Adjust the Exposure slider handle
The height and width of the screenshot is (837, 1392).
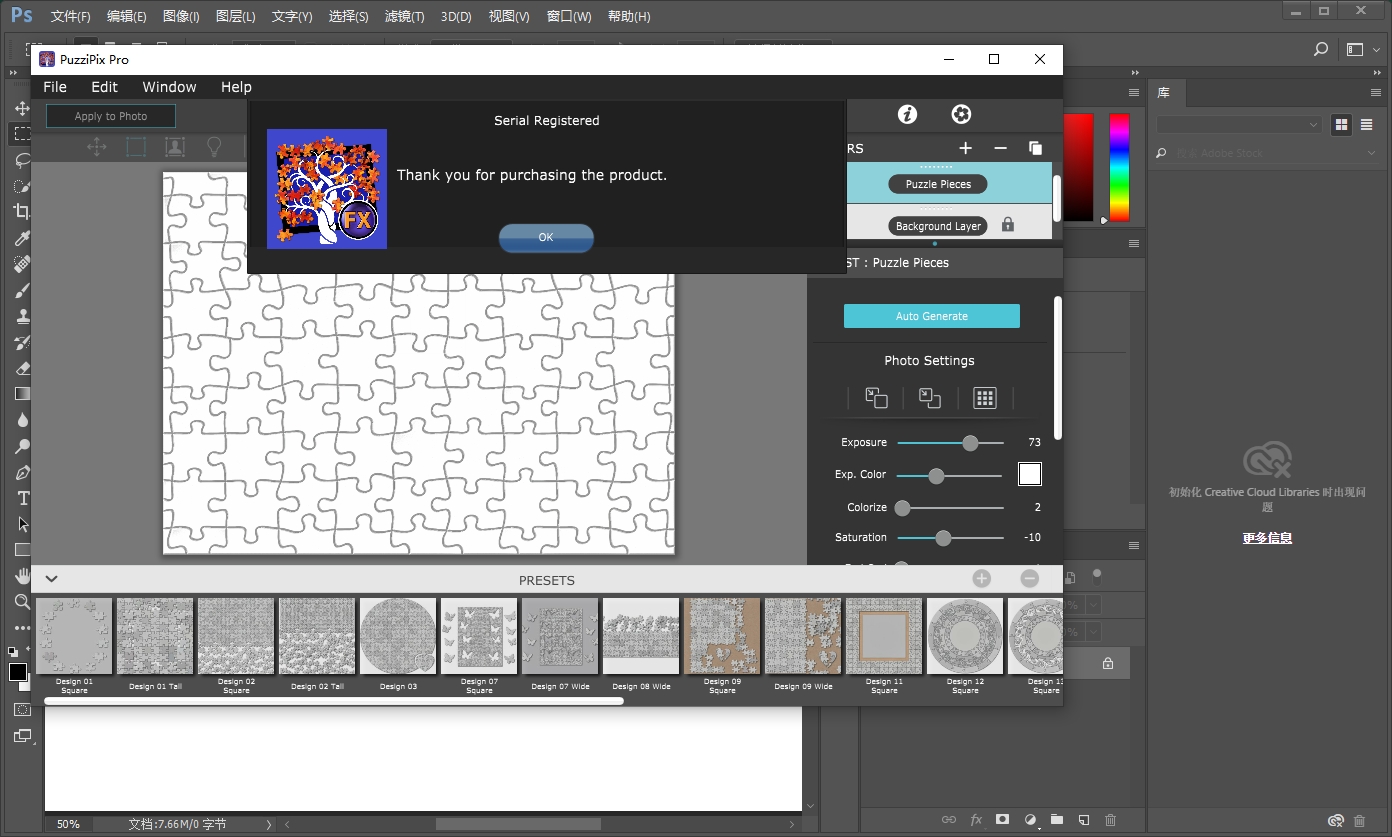(x=970, y=442)
